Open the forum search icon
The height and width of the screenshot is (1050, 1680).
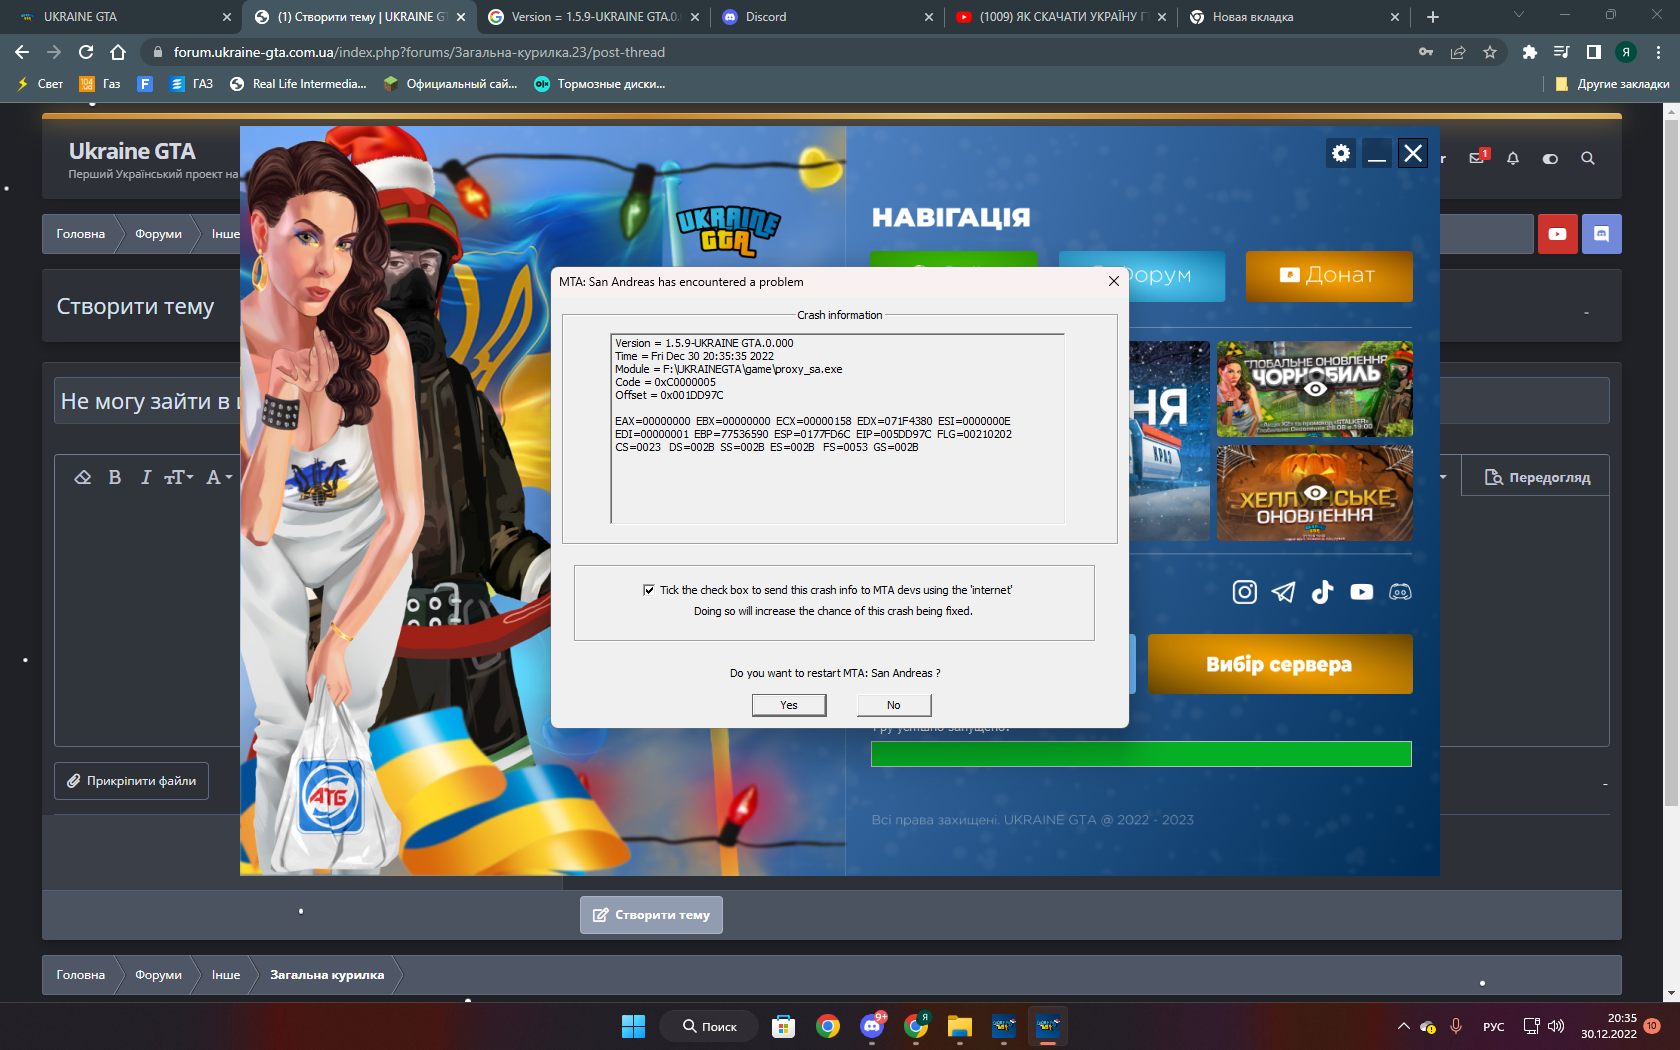(1587, 158)
